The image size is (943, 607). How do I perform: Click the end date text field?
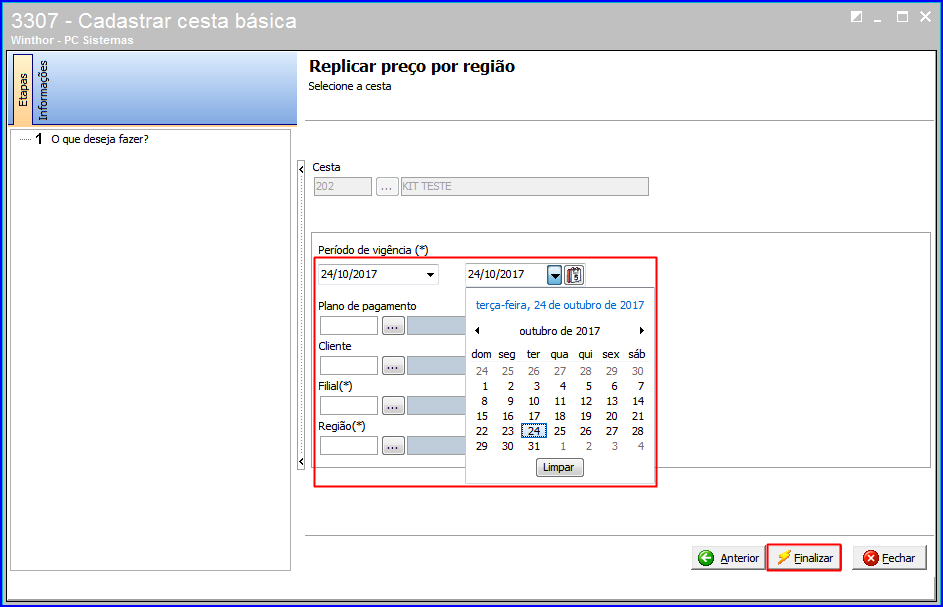pos(506,274)
